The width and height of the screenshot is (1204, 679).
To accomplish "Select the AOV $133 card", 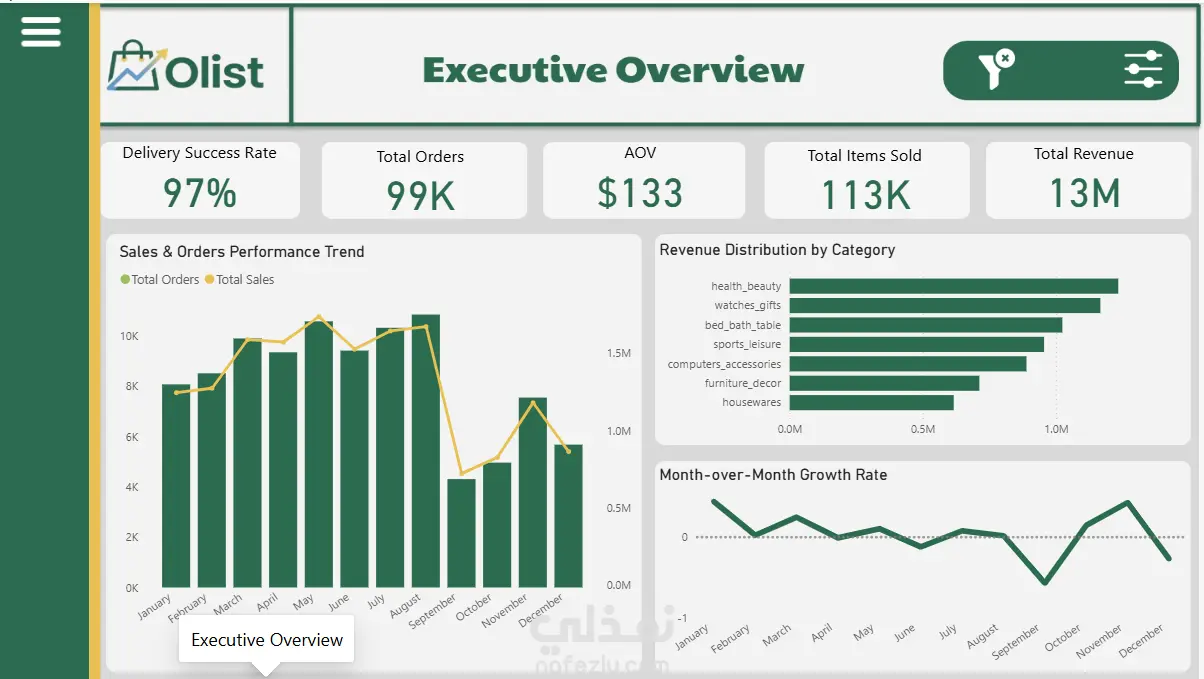I will pos(644,180).
